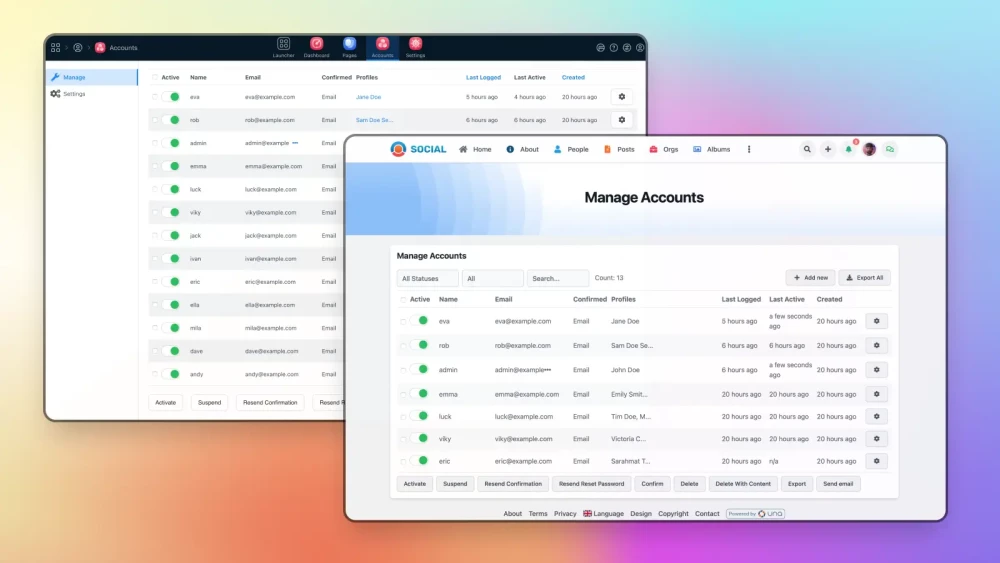Click the plus create icon in header
This screenshot has height=563, width=1000.
[828, 149]
